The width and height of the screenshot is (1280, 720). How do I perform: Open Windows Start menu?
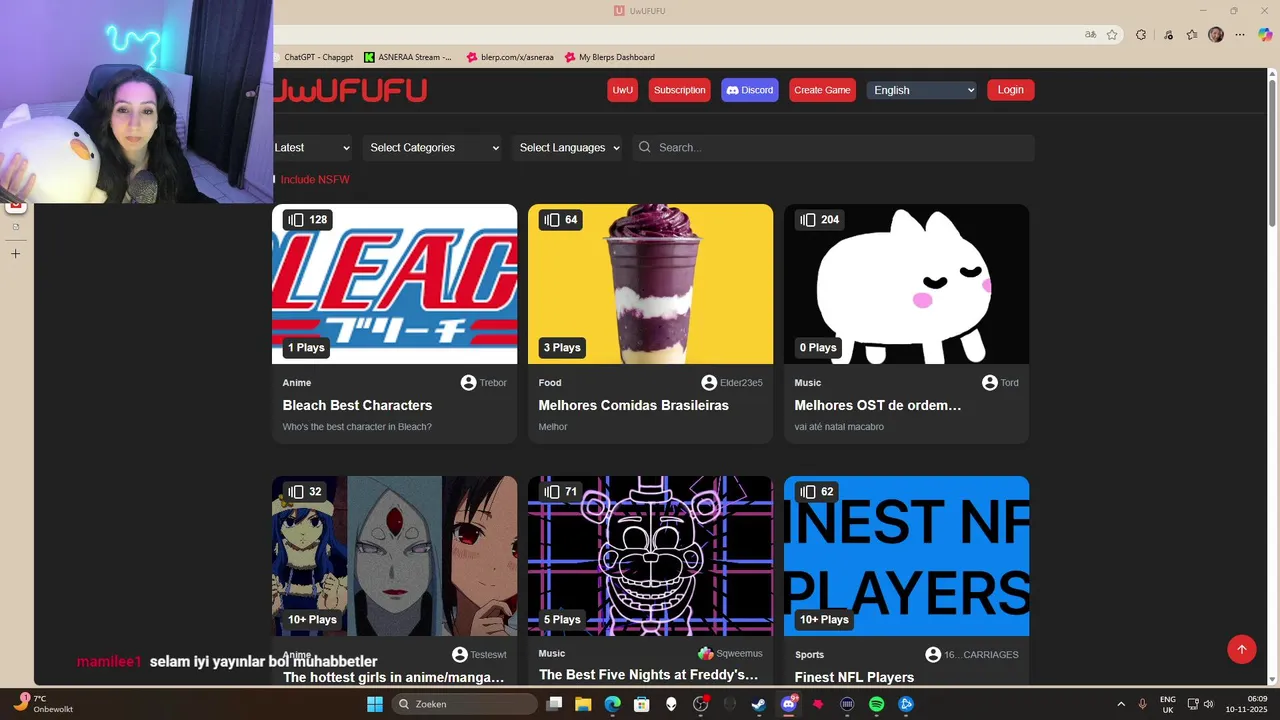click(x=375, y=704)
